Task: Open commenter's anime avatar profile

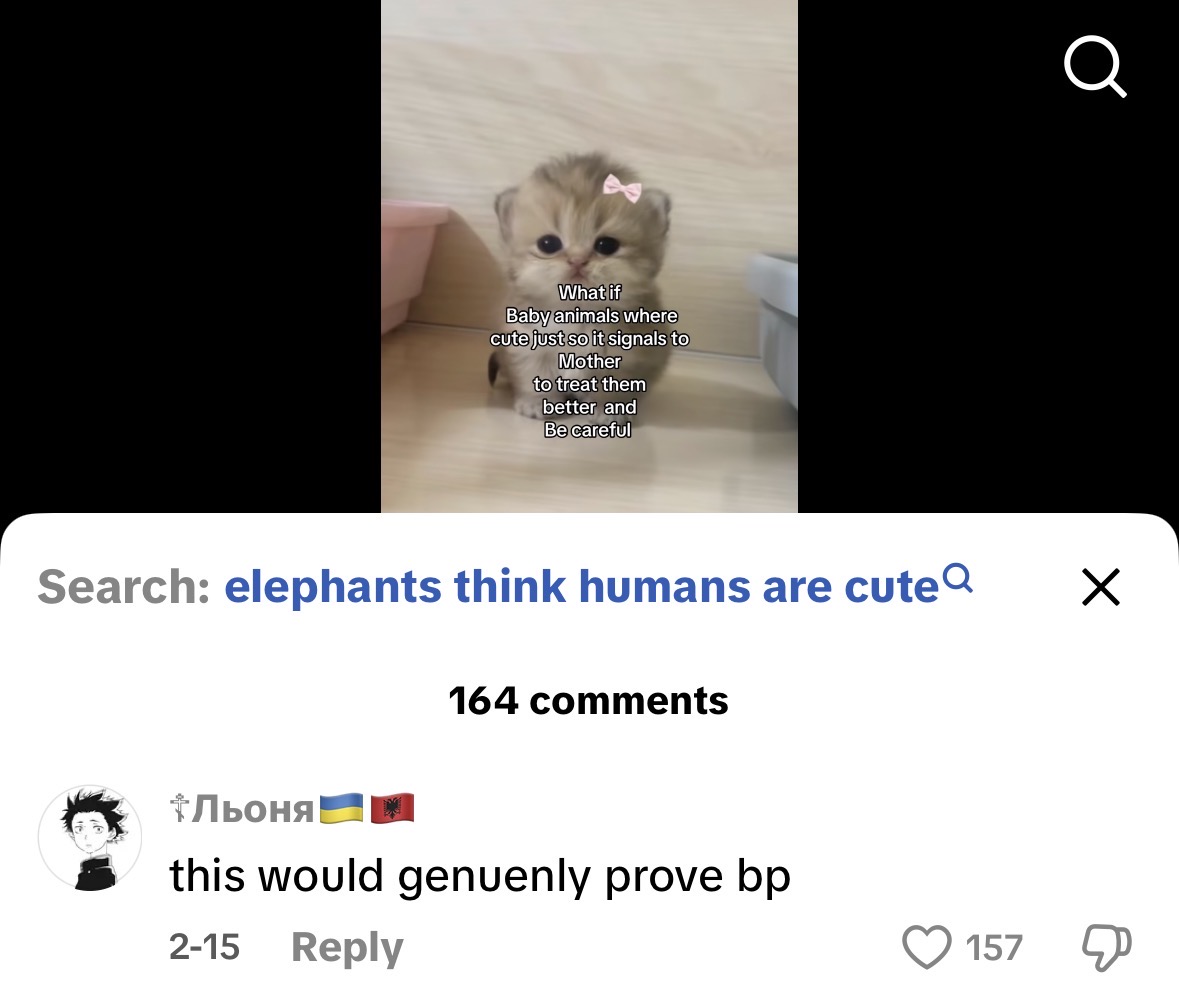Action: tap(90, 837)
